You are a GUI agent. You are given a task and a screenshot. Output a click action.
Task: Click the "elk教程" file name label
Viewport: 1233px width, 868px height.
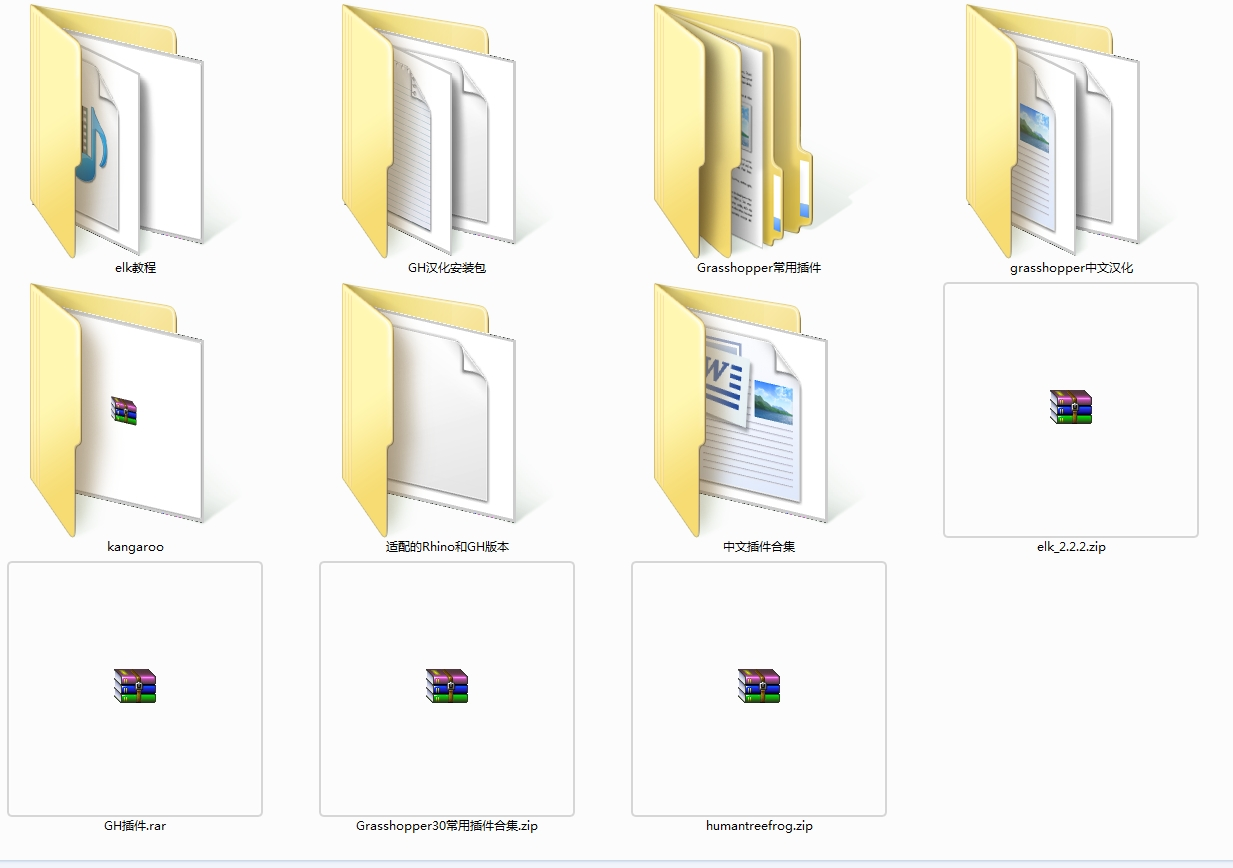[x=135, y=268]
